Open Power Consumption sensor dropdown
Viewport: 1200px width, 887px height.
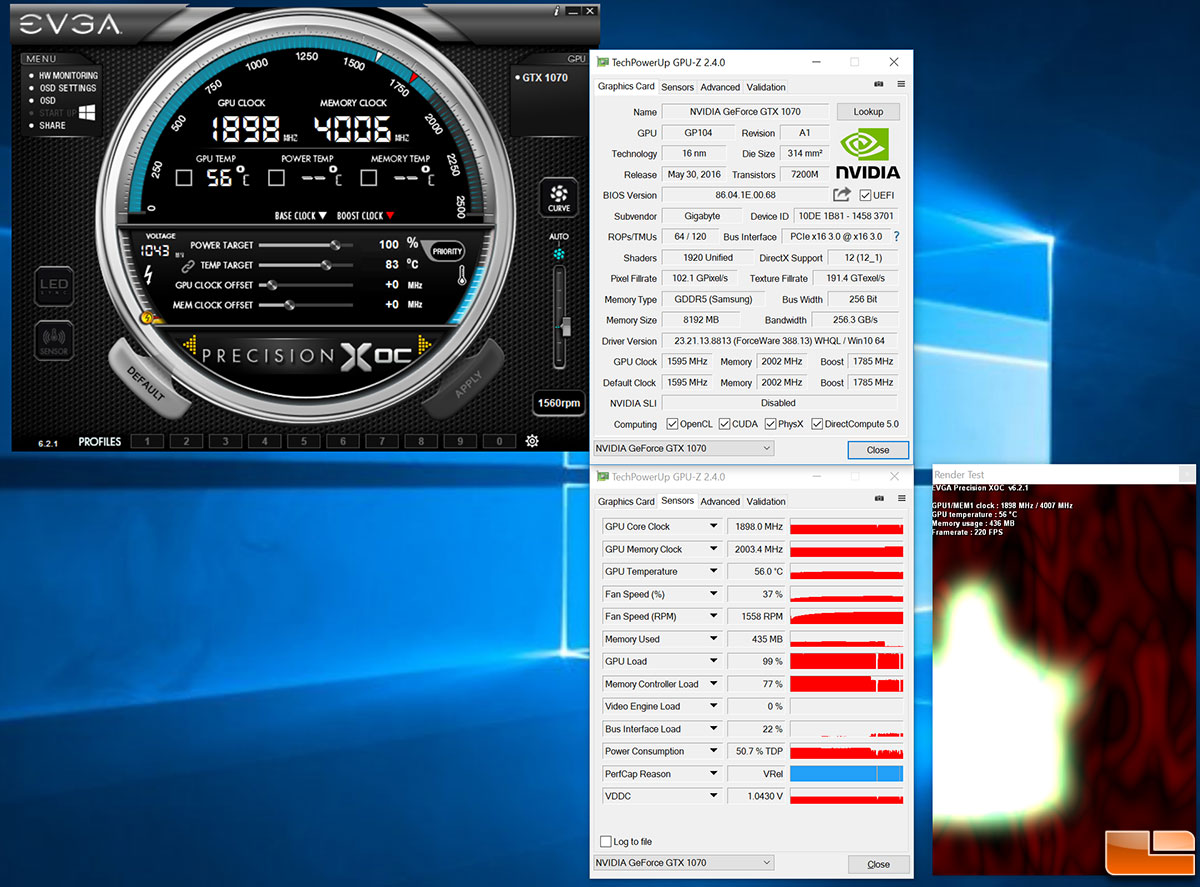point(714,752)
